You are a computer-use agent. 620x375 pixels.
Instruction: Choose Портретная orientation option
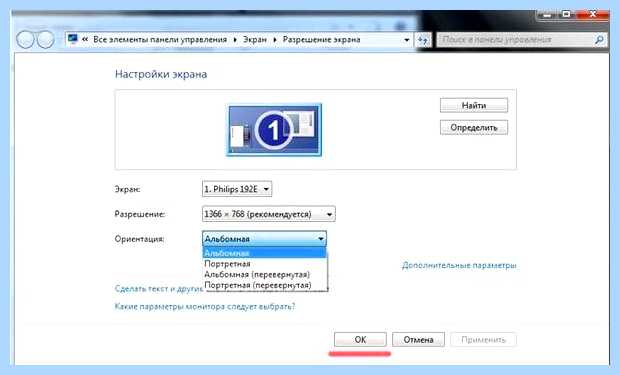coord(264,263)
